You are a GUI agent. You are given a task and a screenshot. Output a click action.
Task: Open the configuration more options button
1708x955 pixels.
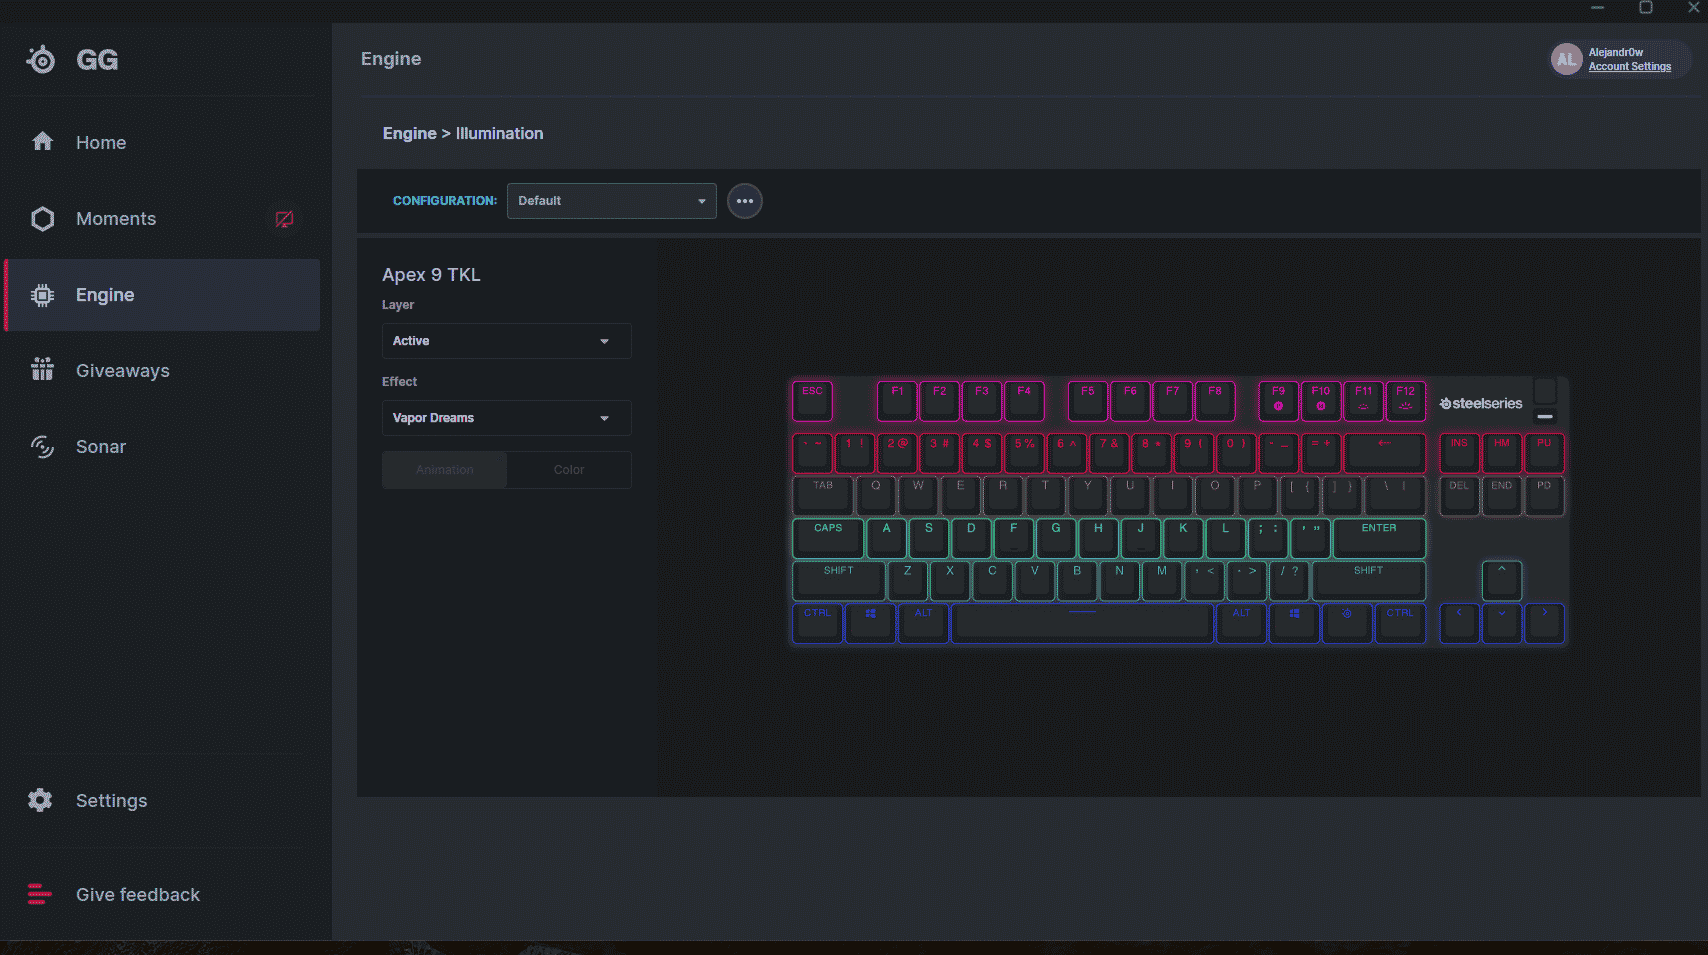click(745, 201)
